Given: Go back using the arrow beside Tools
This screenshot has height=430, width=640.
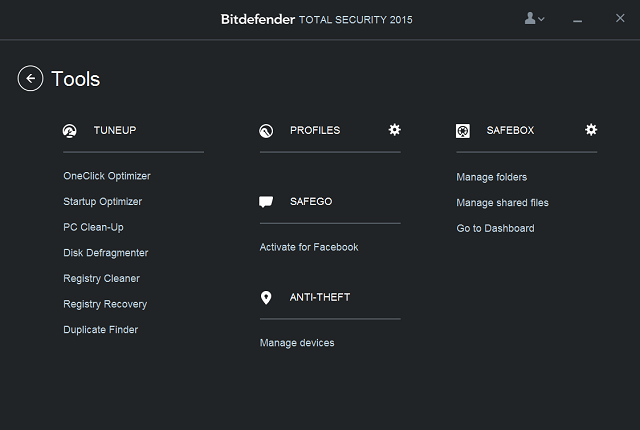Looking at the screenshot, I should pos(30,78).
